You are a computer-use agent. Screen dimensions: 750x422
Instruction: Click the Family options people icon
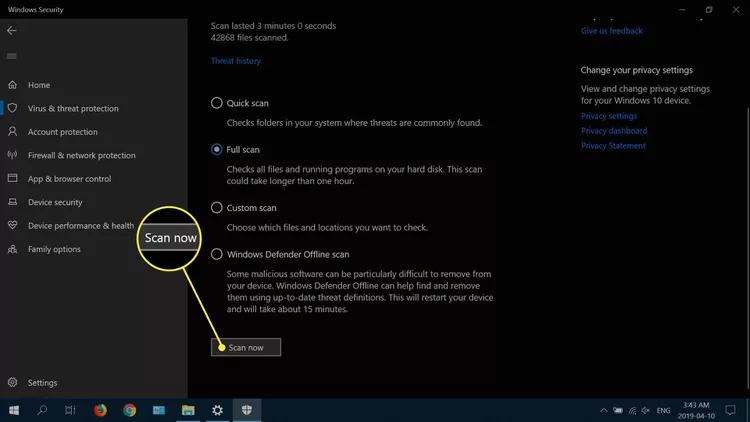[12, 249]
